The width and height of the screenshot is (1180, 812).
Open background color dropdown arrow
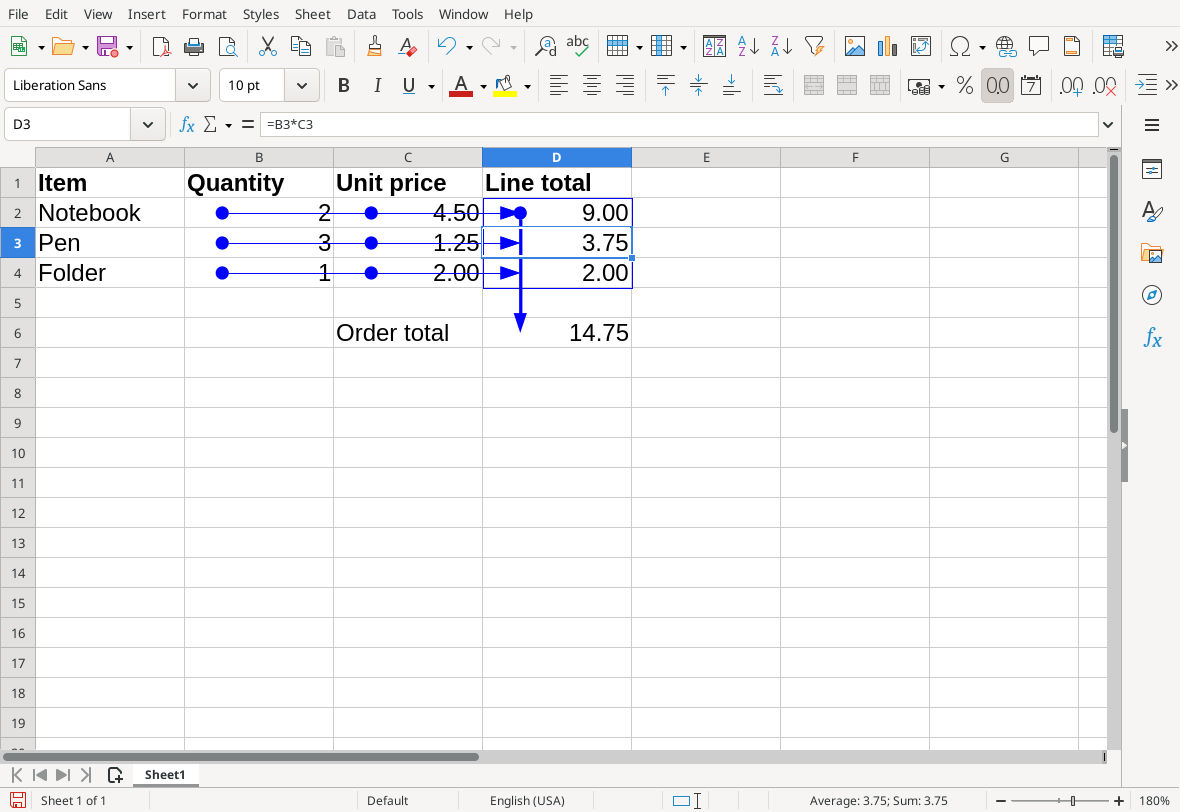(527, 87)
